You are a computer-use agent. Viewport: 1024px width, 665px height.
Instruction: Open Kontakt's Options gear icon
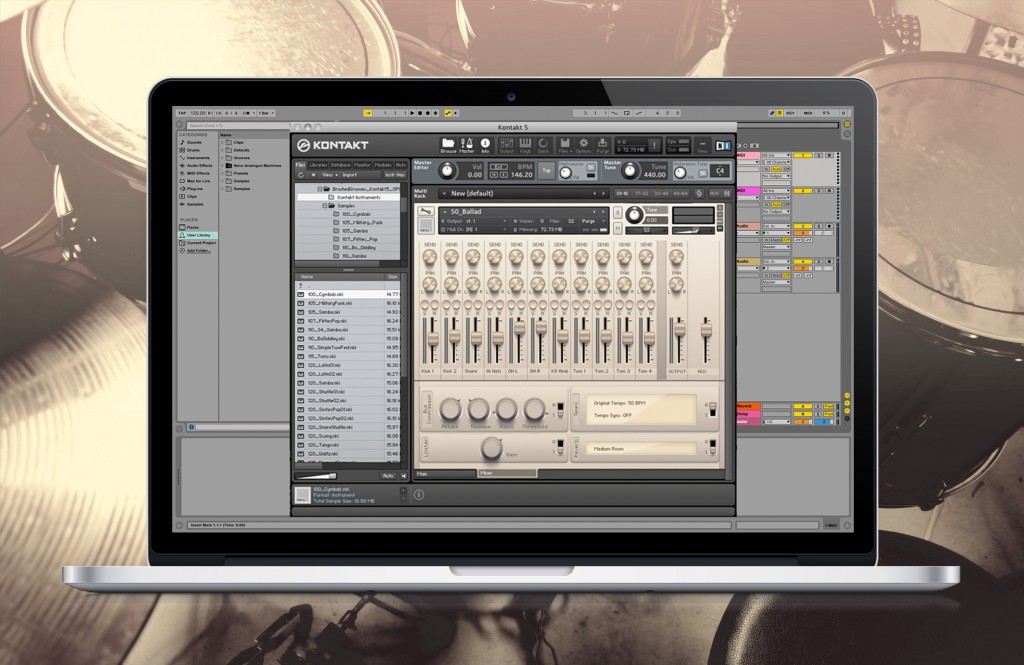tap(583, 143)
